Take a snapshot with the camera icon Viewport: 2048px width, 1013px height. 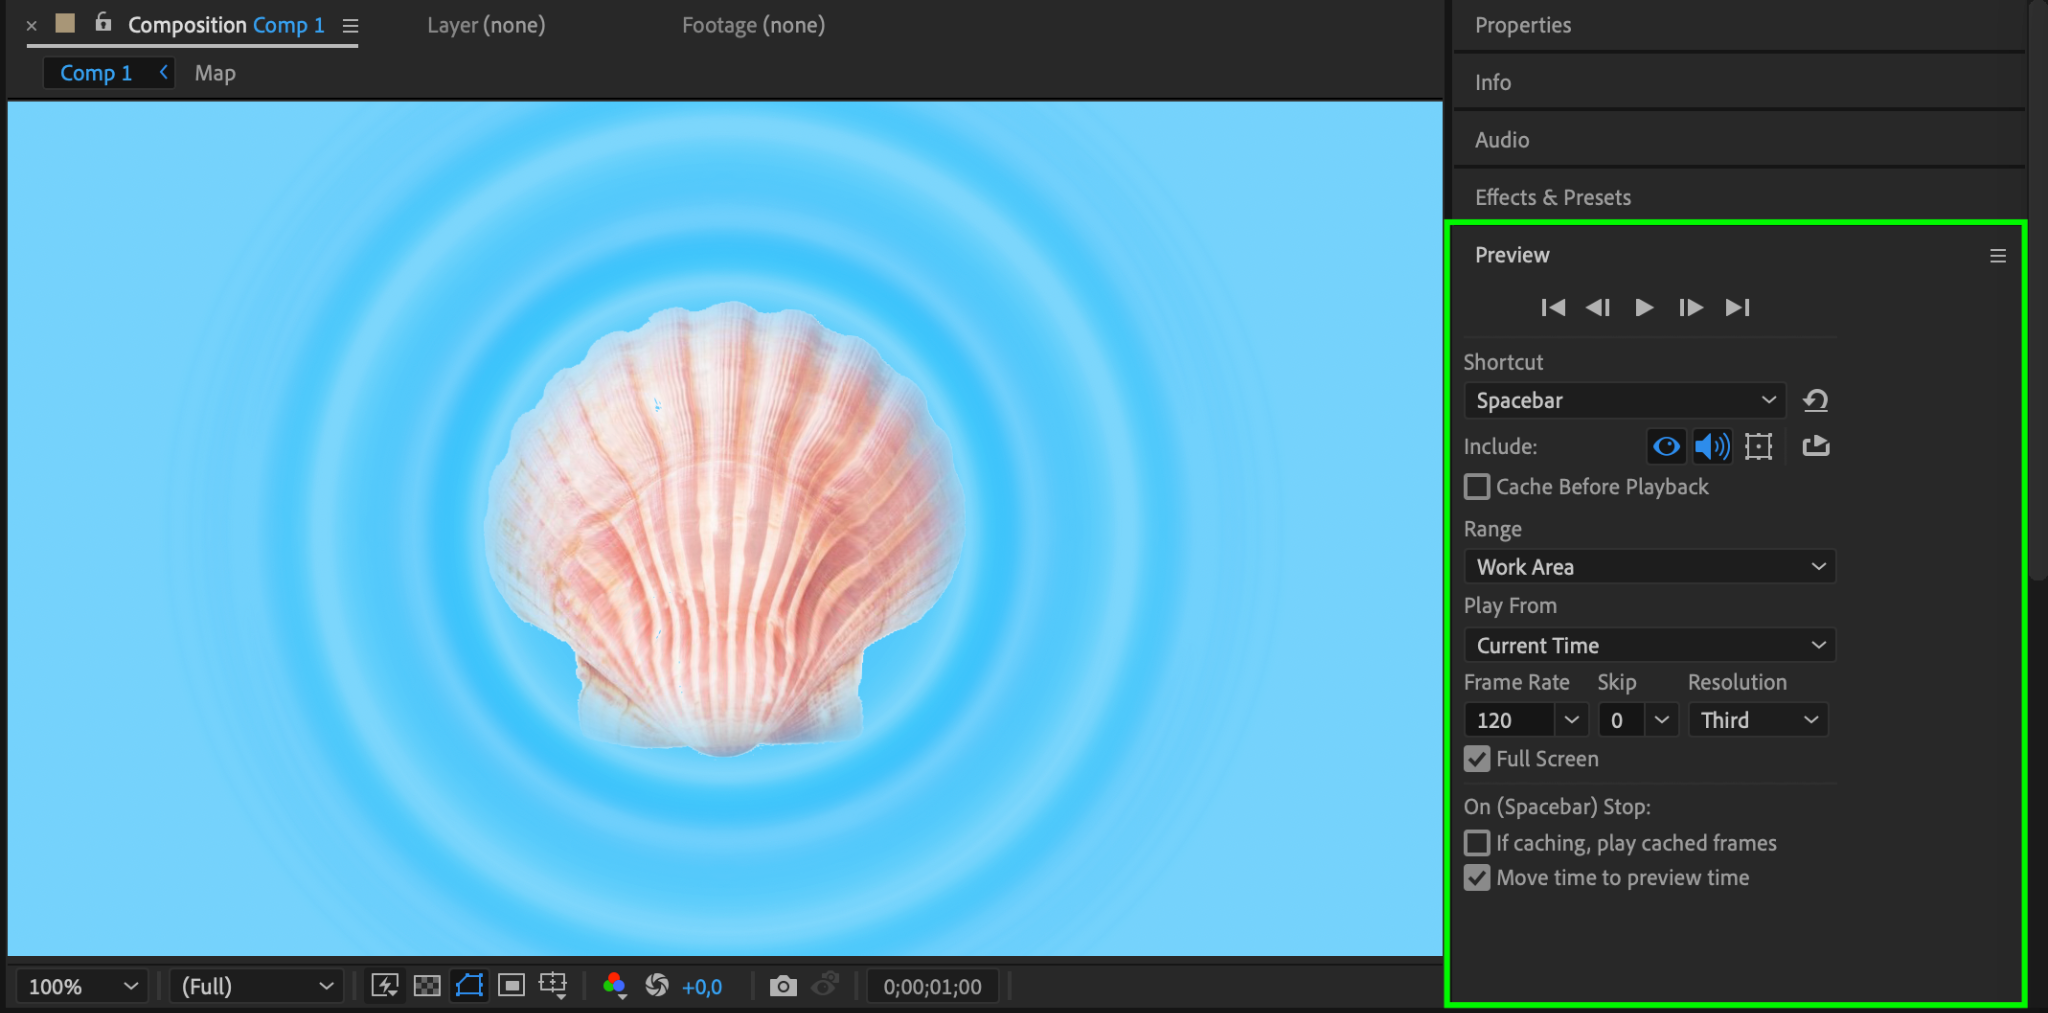pos(783,986)
